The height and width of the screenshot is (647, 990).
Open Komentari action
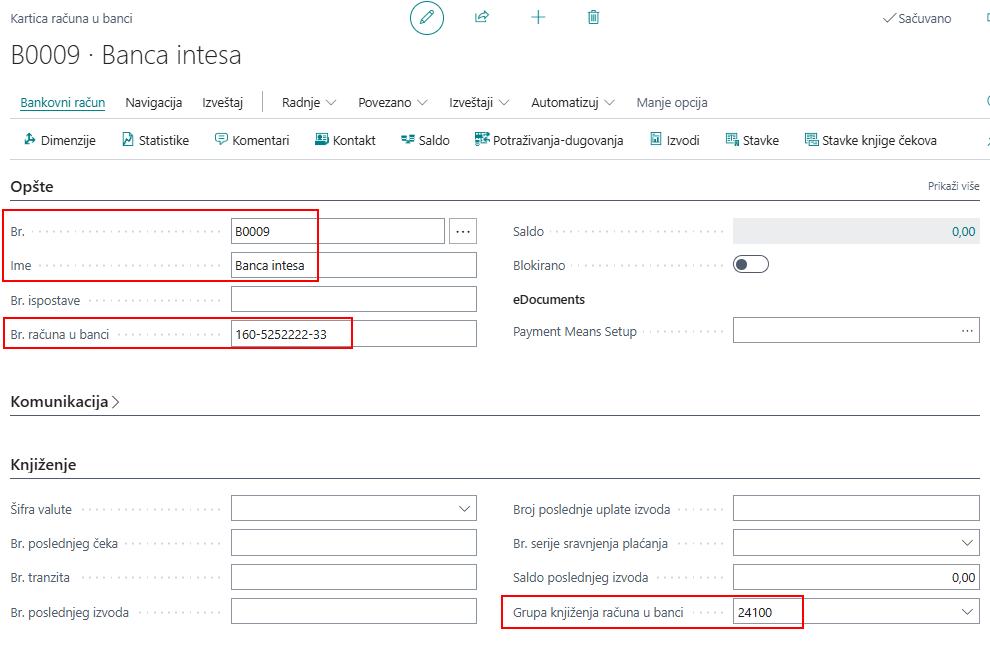[x=252, y=140]
